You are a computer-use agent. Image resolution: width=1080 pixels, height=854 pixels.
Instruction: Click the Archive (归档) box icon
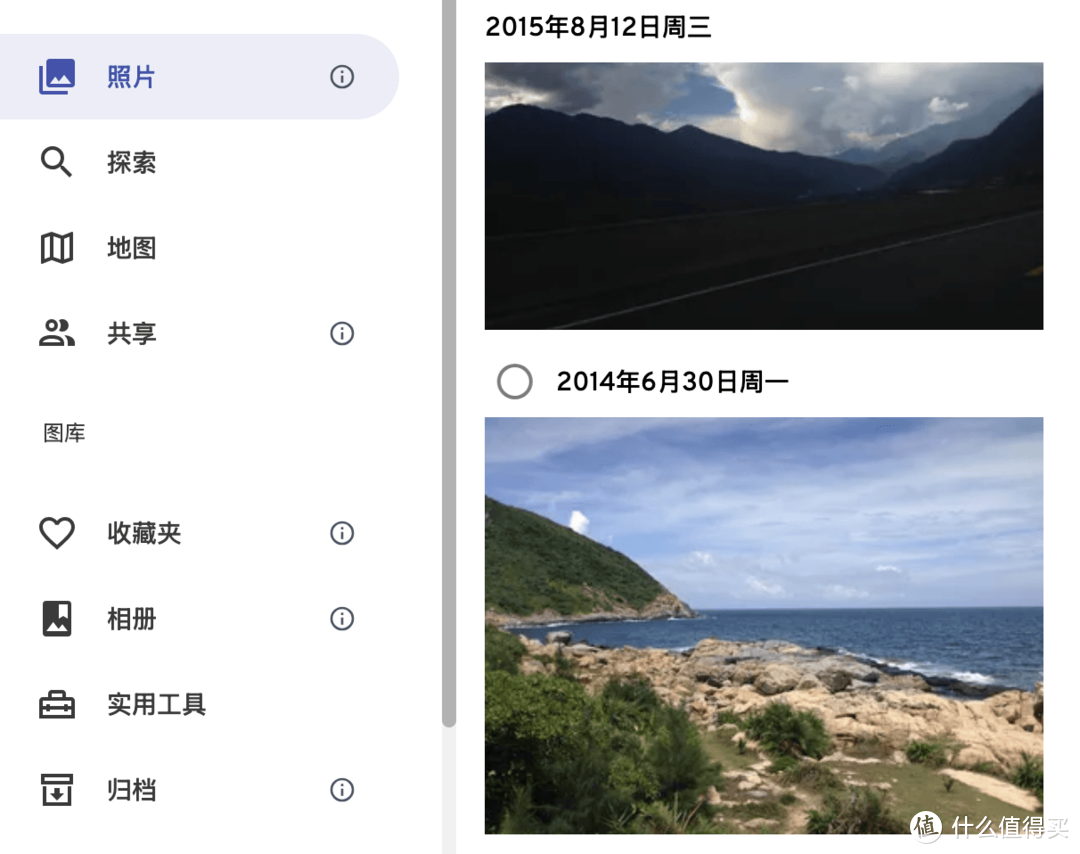56,790
